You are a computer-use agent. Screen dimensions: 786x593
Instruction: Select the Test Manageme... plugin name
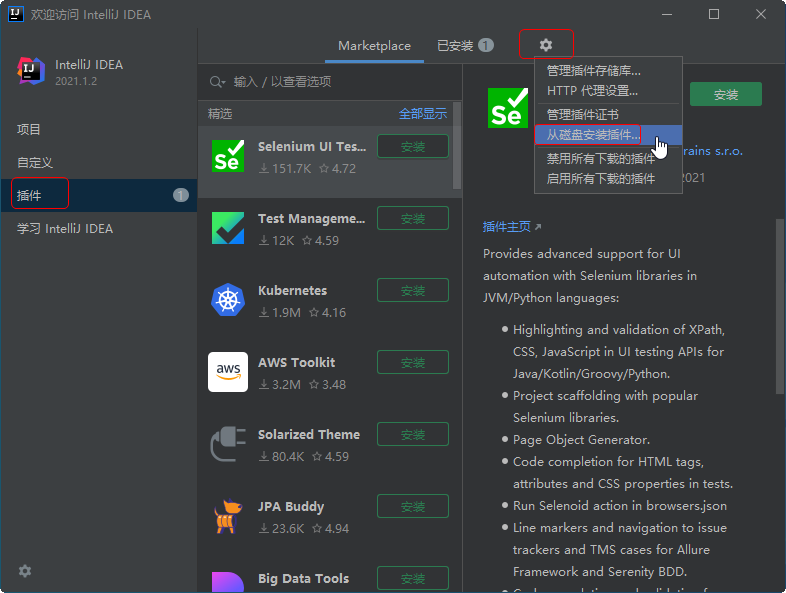point(311,219)
